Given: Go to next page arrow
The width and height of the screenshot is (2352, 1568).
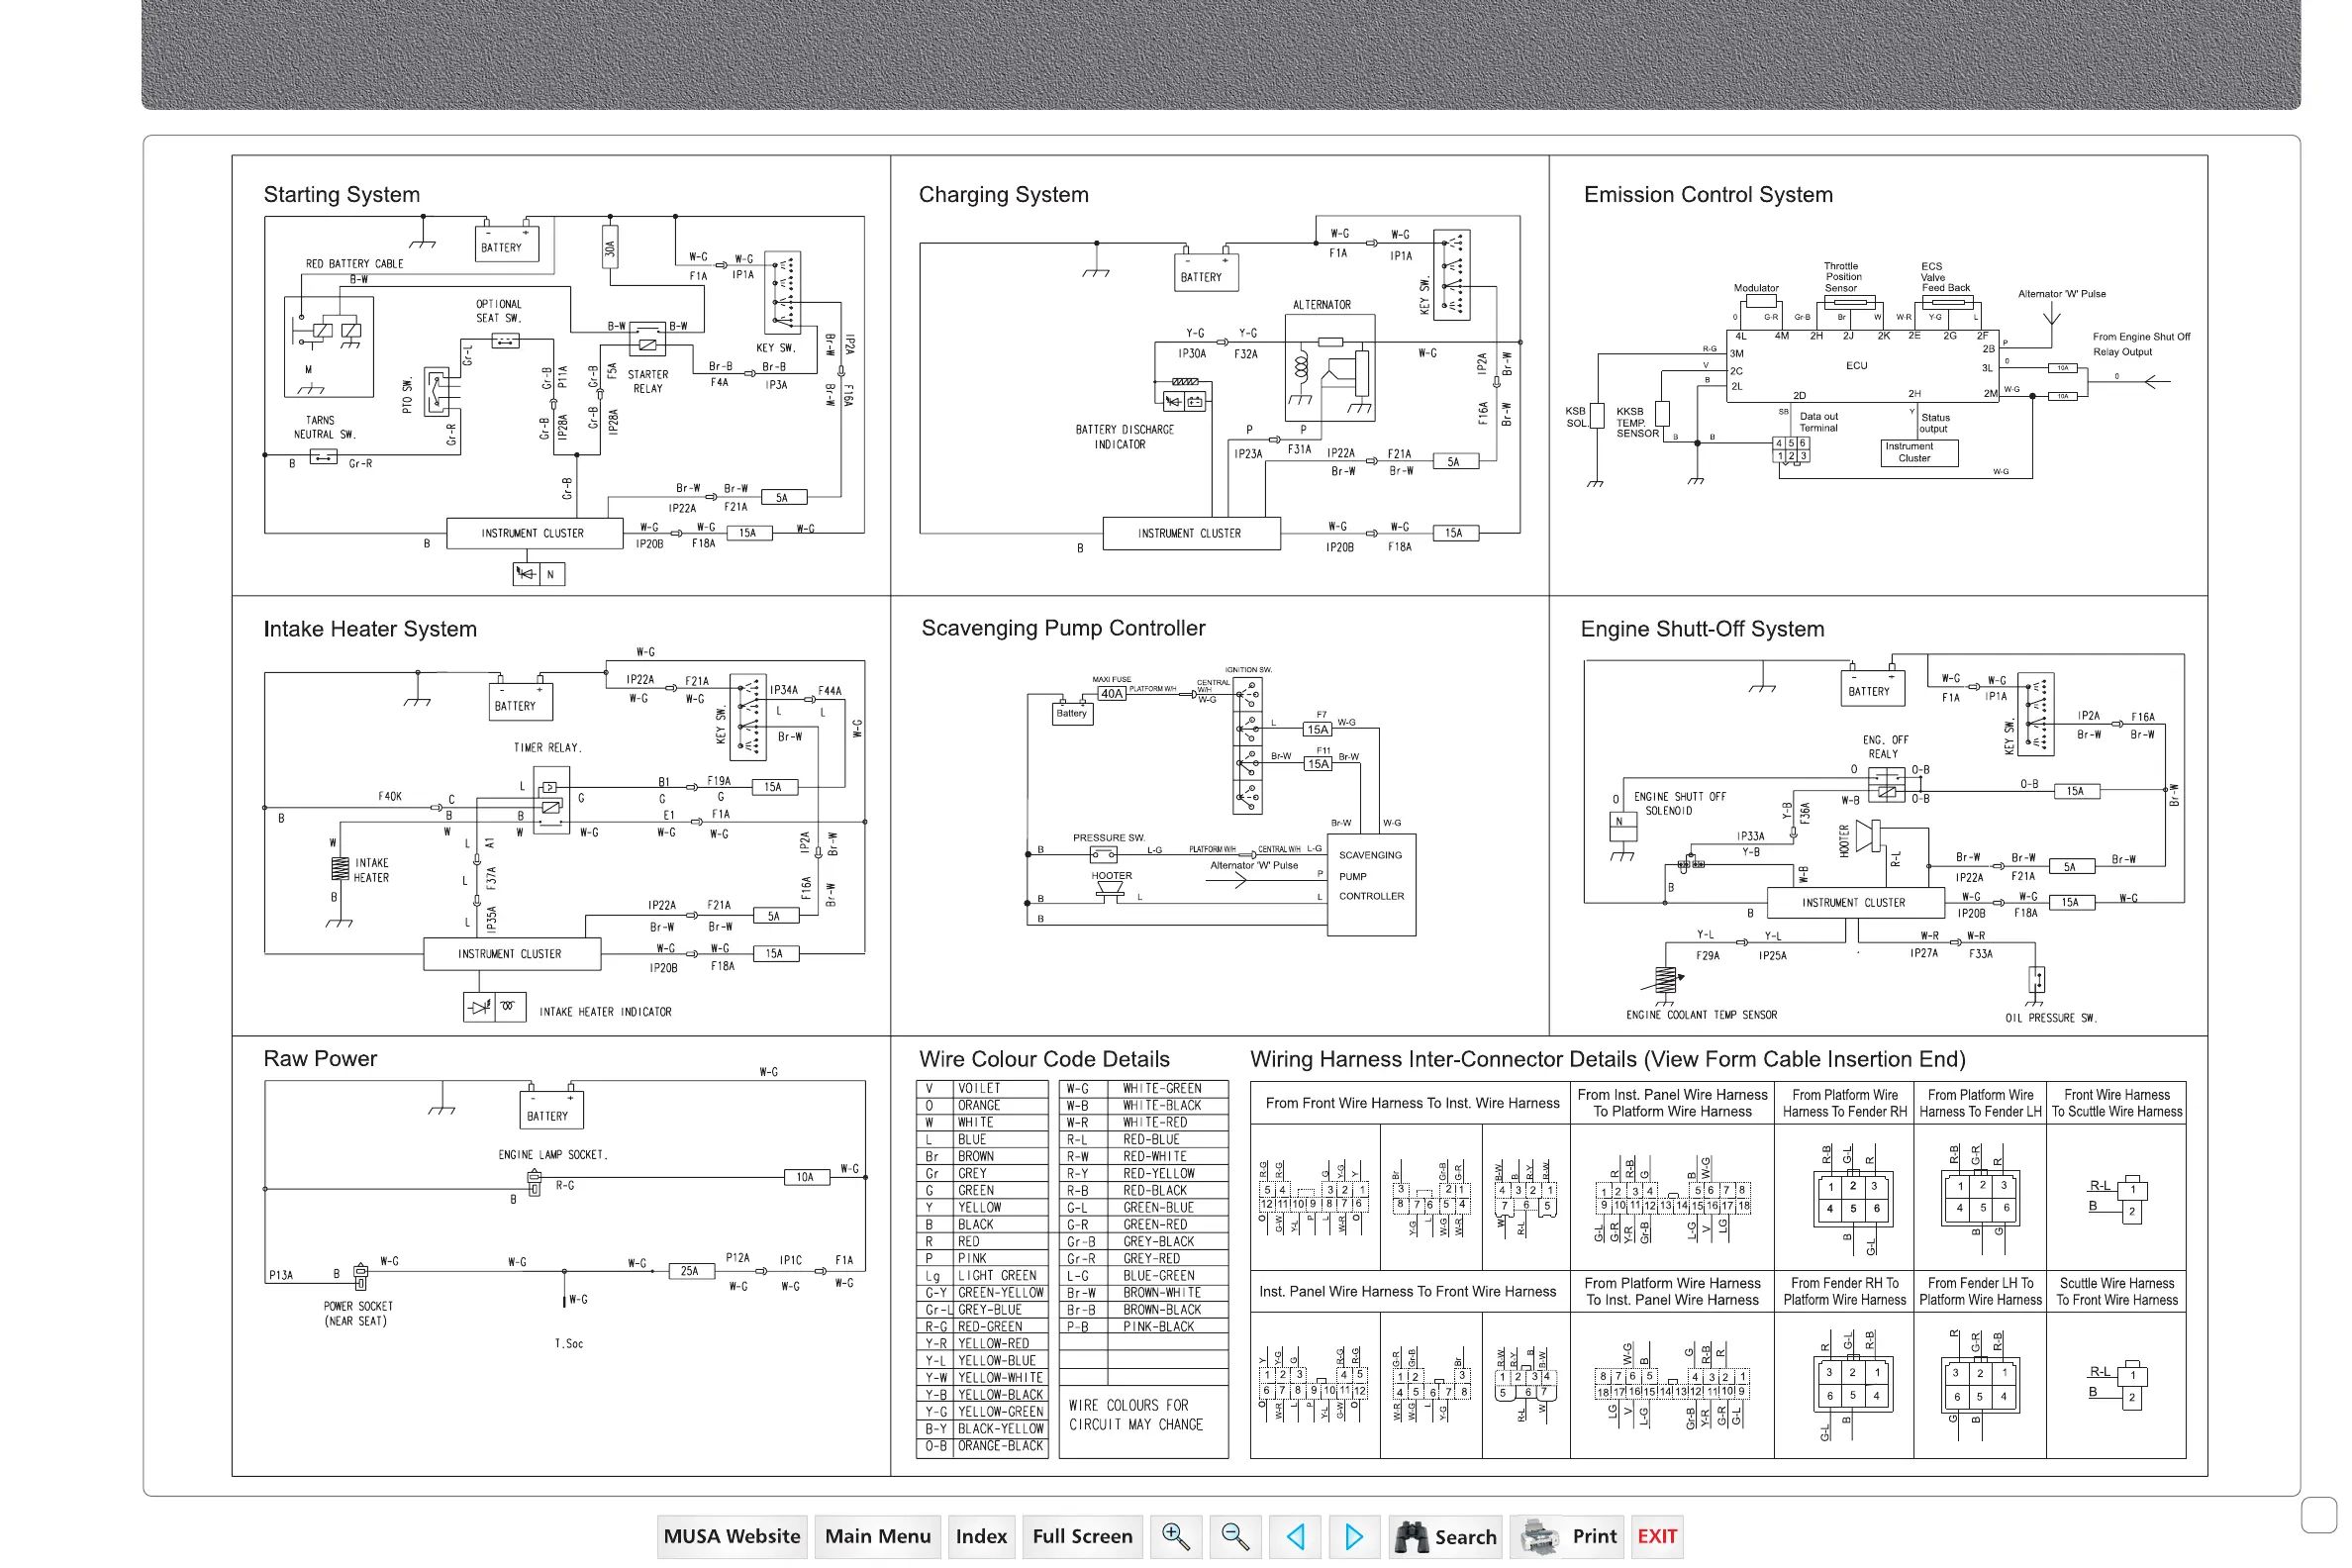Looking at the screenshot, I should point(1354,1536).
